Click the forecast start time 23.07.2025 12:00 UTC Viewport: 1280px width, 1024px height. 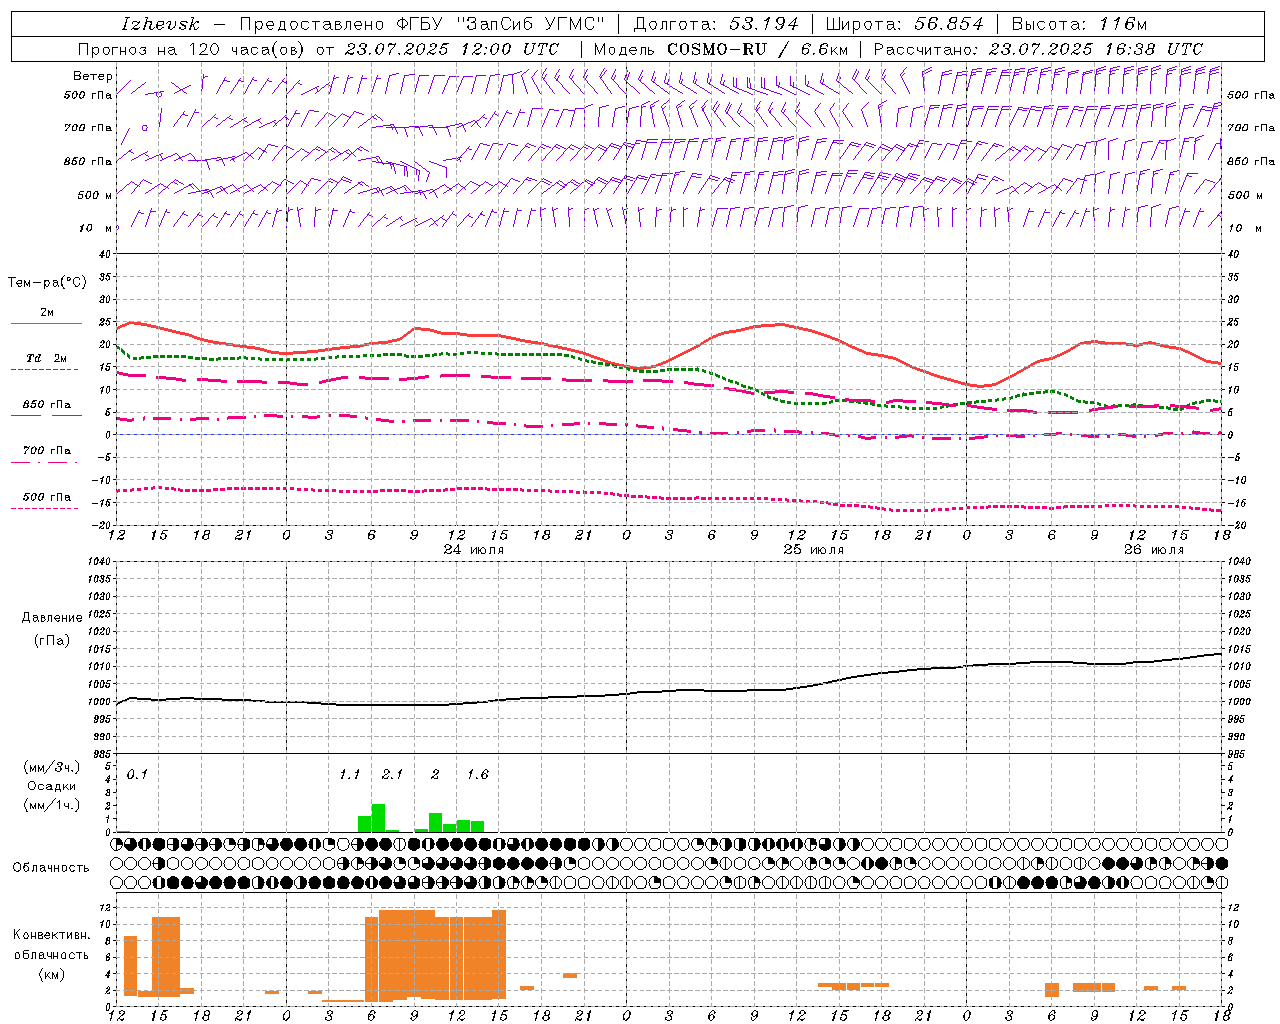pos(451,49)
